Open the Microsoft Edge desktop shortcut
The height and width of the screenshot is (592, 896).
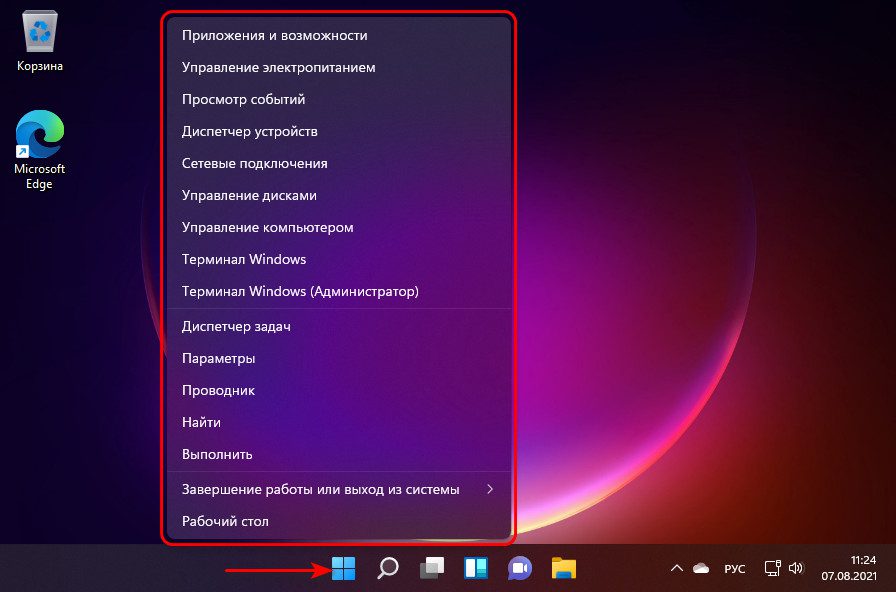pyautogui.click(x=39, y=150)
